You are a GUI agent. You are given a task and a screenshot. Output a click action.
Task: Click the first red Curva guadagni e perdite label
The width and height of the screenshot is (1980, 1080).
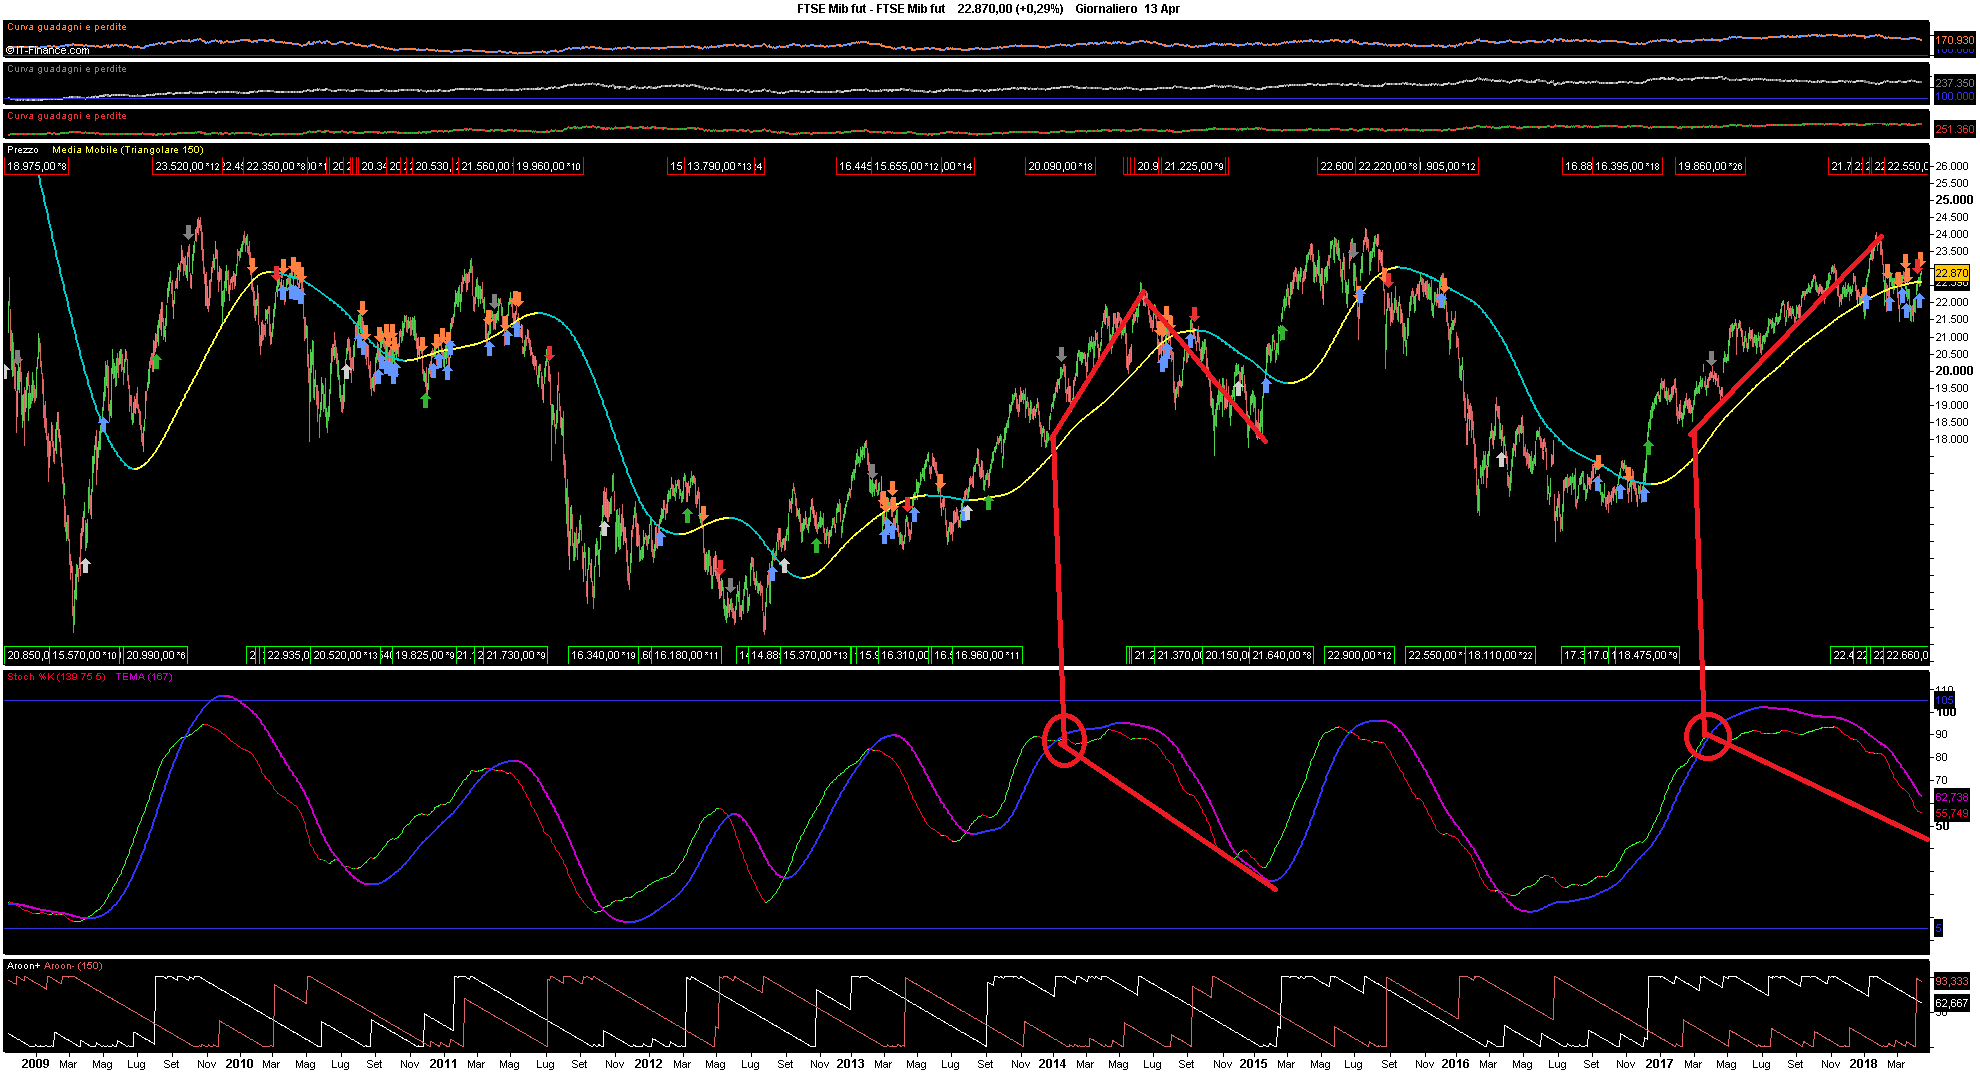[67, 27]
